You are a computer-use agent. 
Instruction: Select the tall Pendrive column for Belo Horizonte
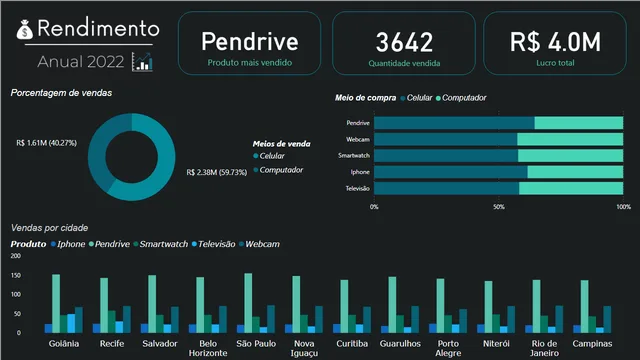pos(200,305)
